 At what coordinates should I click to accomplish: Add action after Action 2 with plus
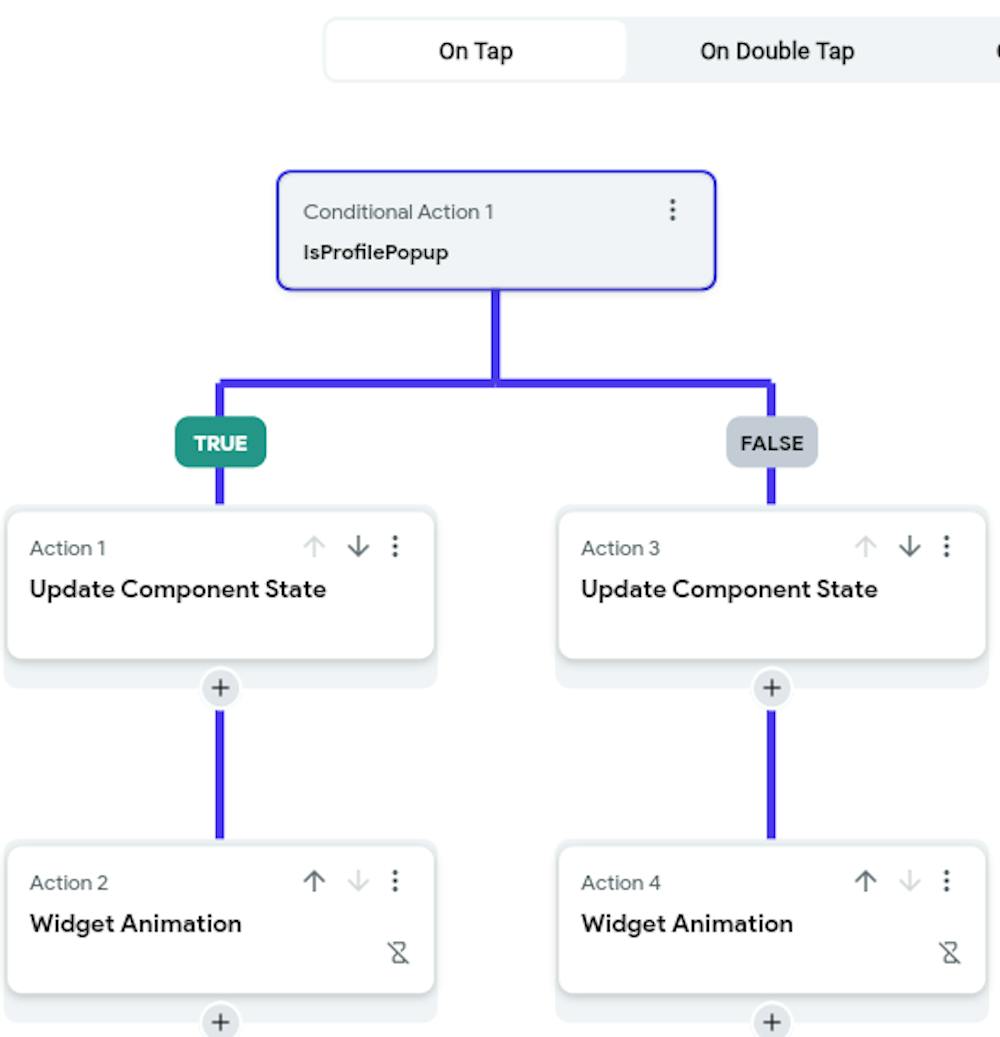coord(220,1022)
